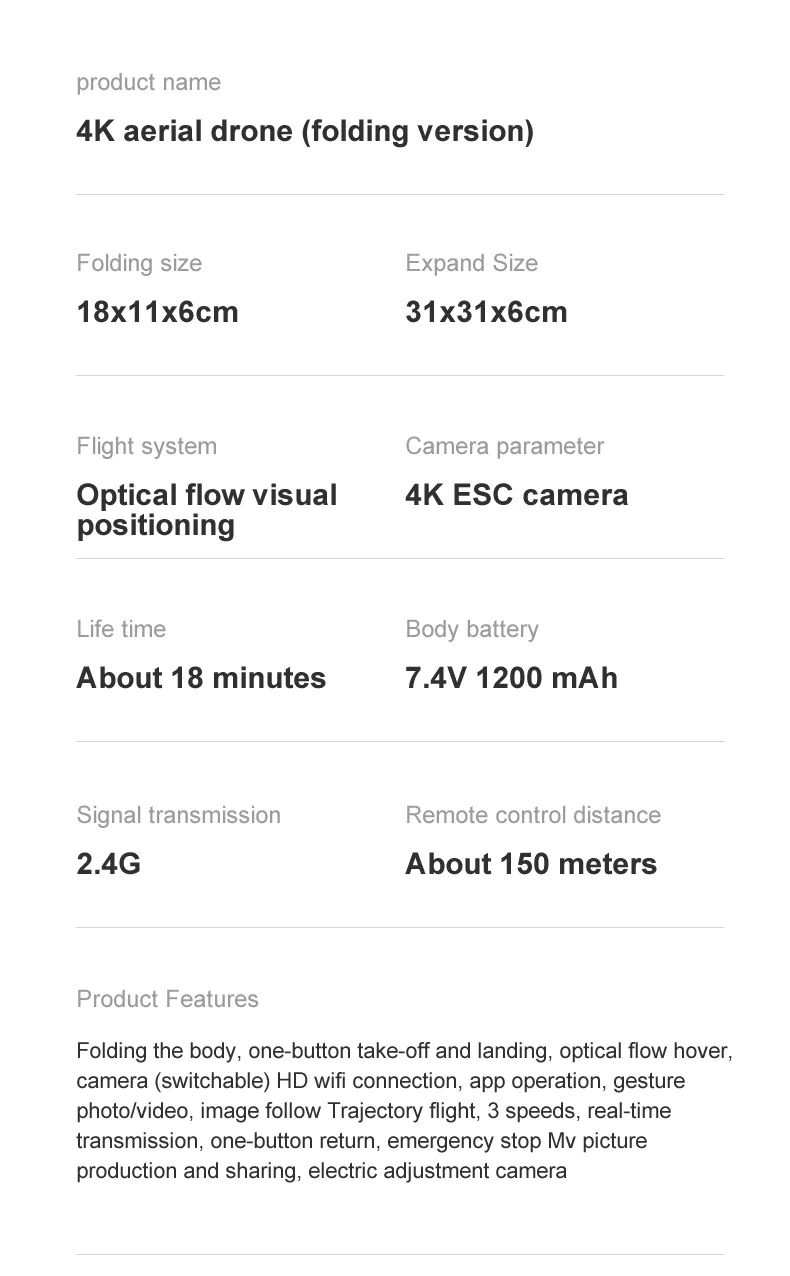Viewport: 790px width, 1276px height.
Task: Click the 'Flight system' label
Action: [x=146, y=446]
